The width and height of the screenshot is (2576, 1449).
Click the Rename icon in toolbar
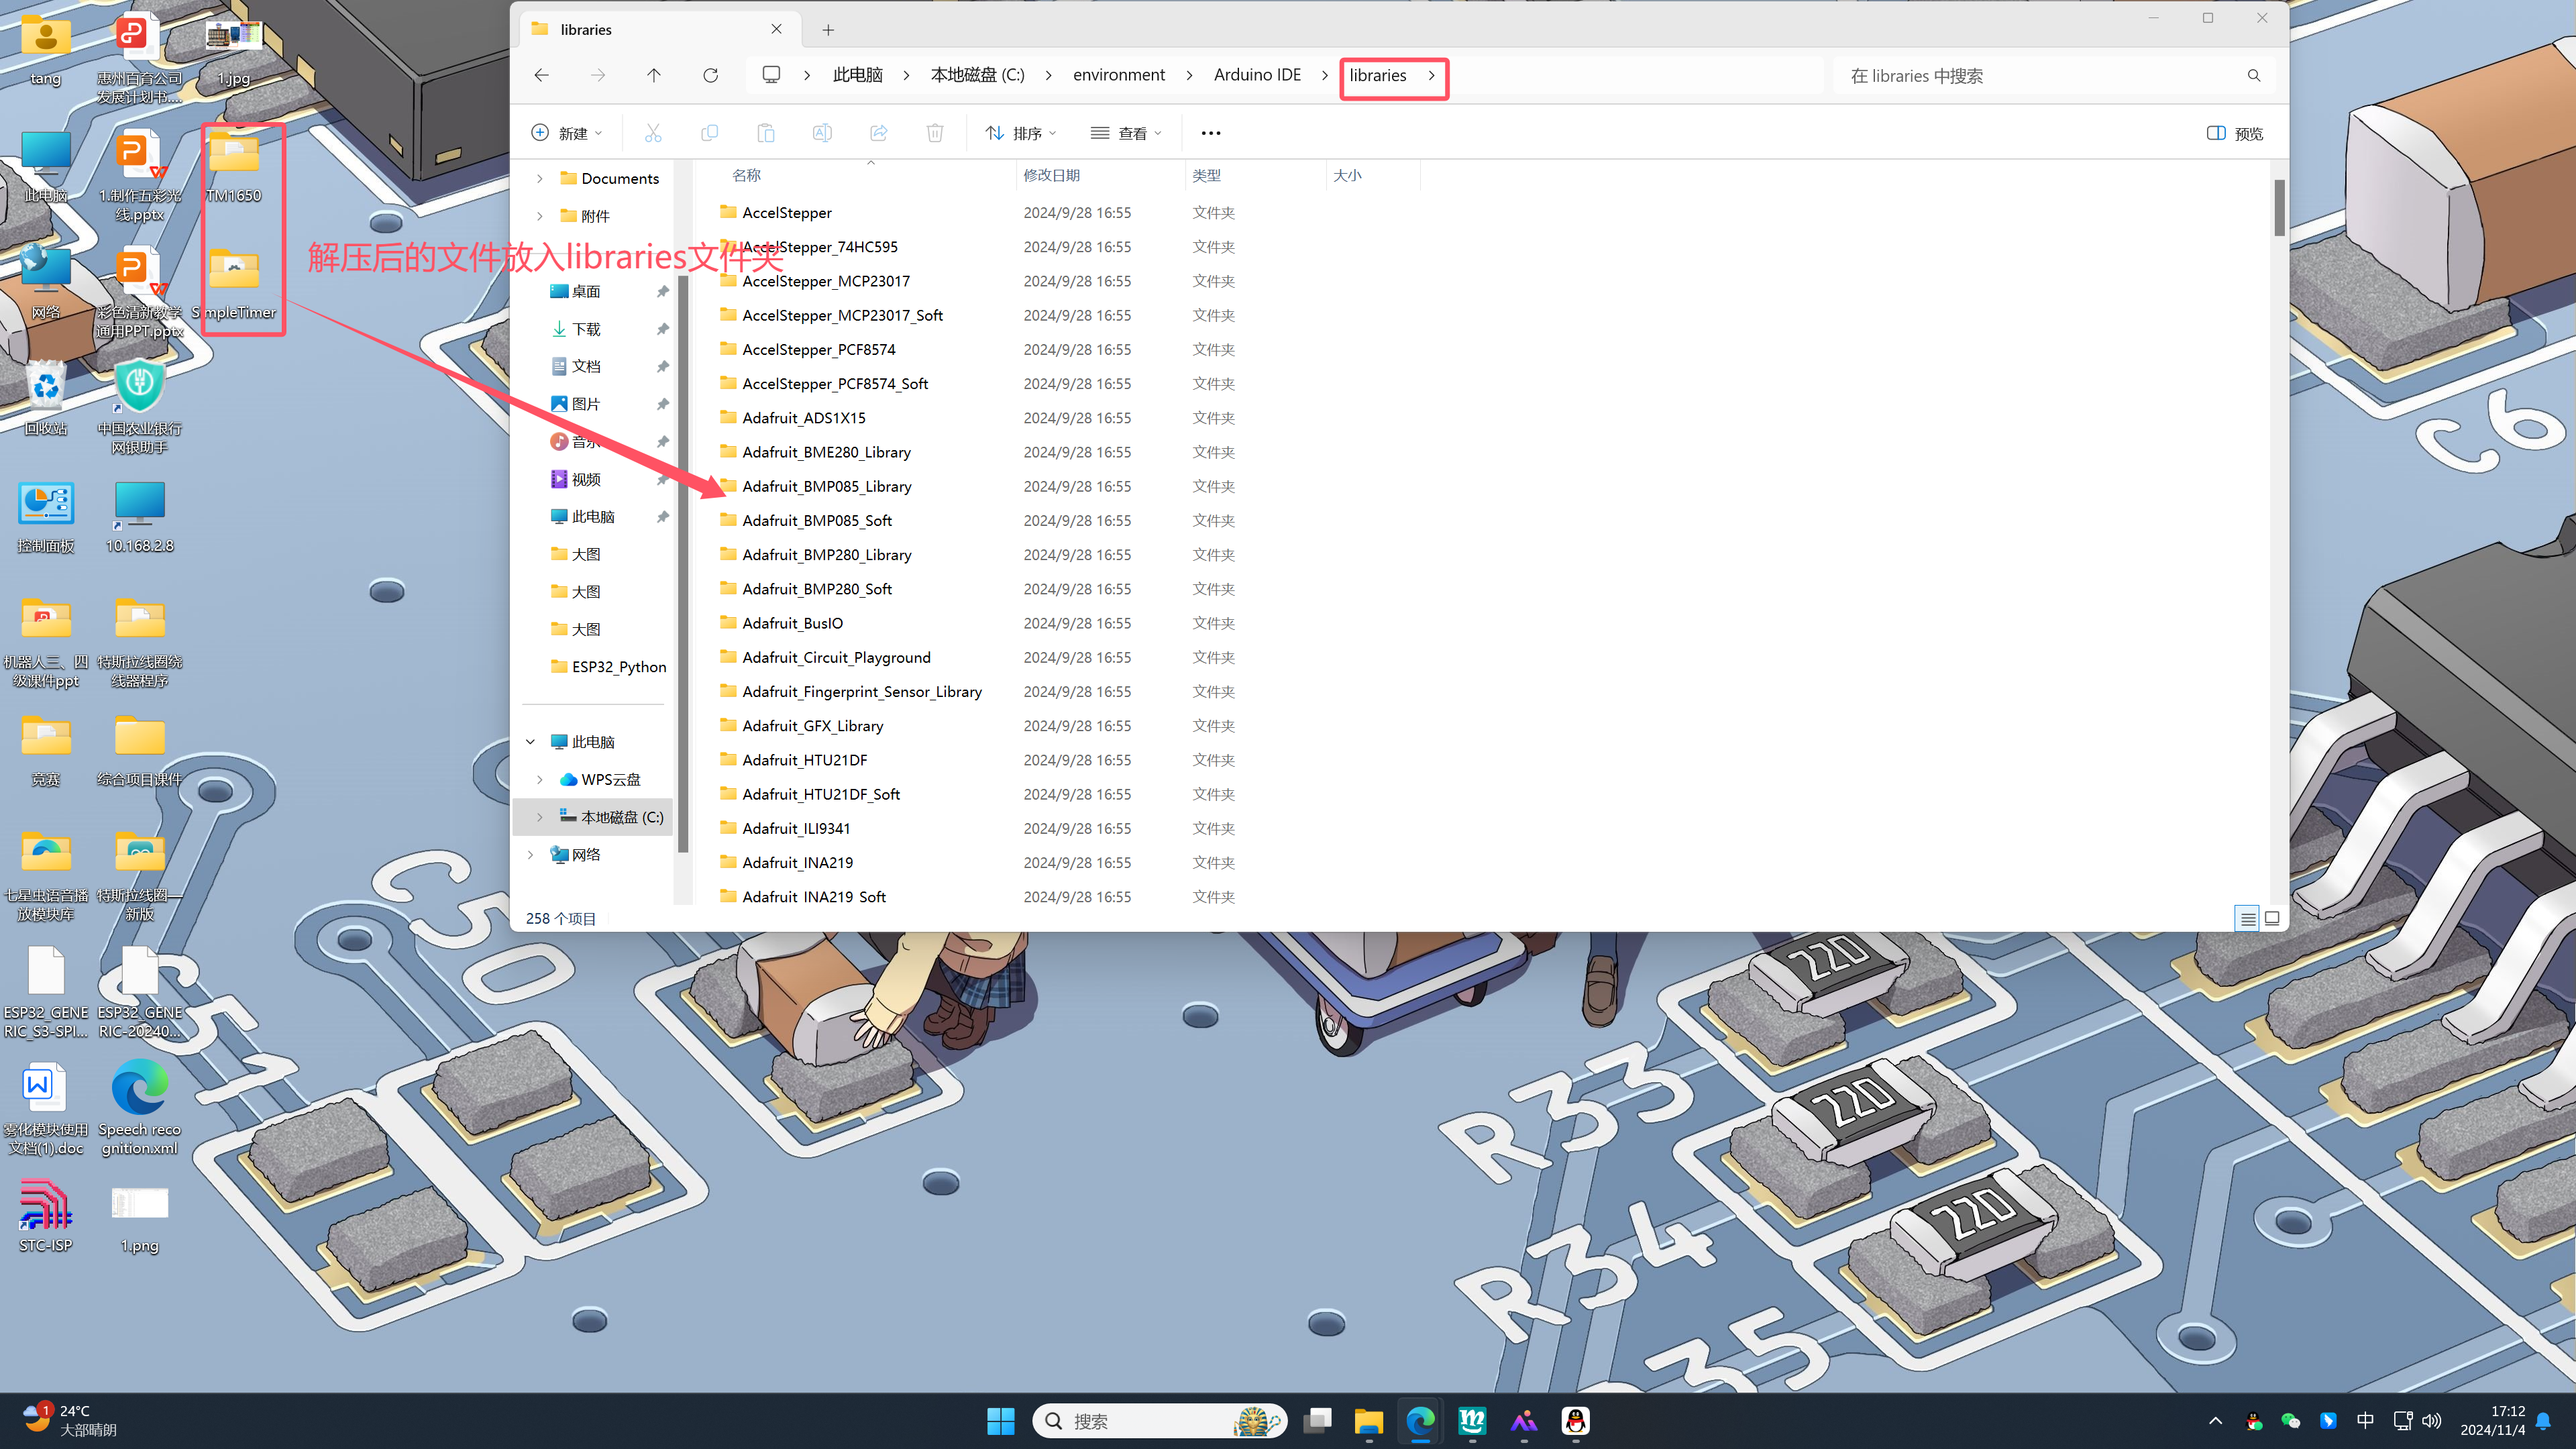click(821, 133)
